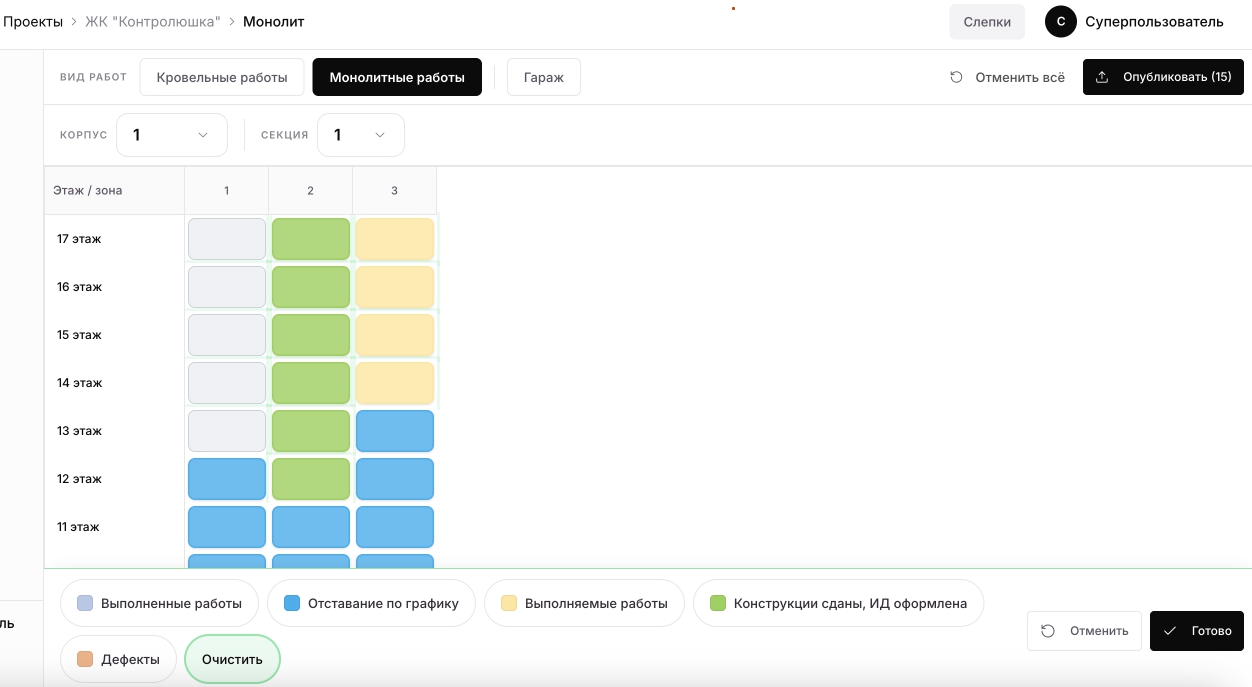Click zone column header 3
This screenshot has height=687, width=1252.
pos(394,190)
